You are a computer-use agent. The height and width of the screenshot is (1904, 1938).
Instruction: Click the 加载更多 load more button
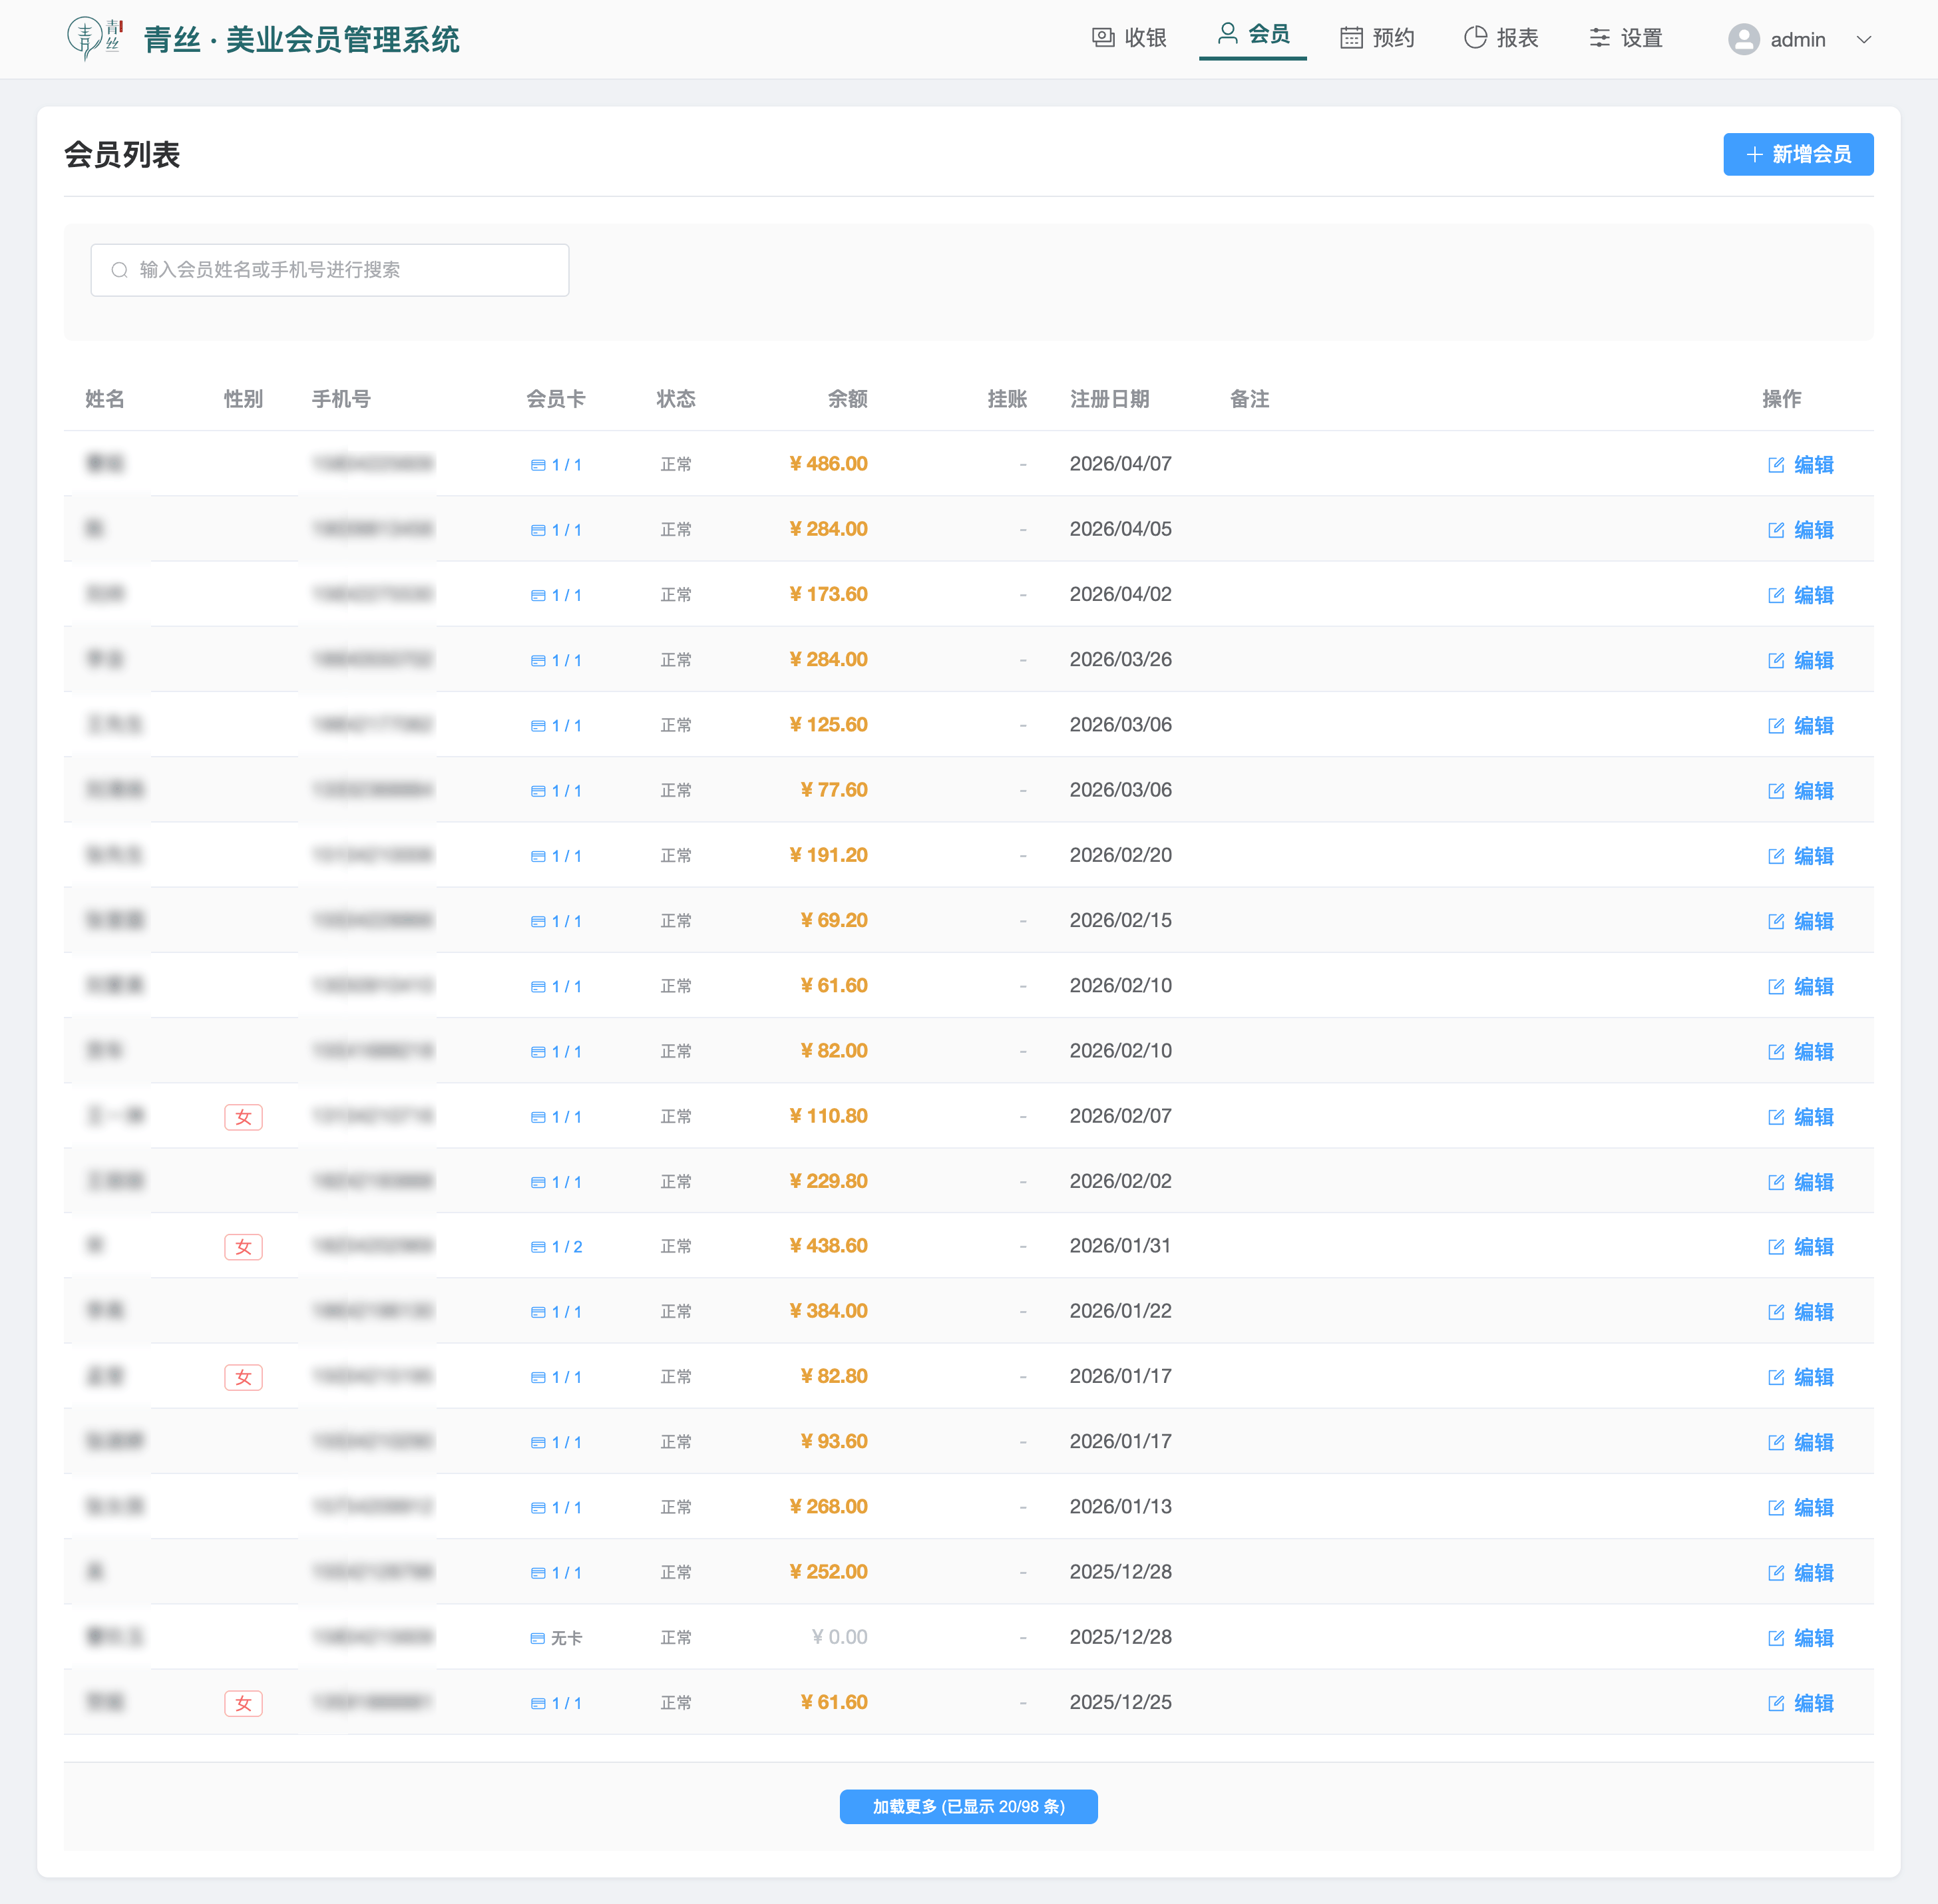click(x=968, y=1806)
